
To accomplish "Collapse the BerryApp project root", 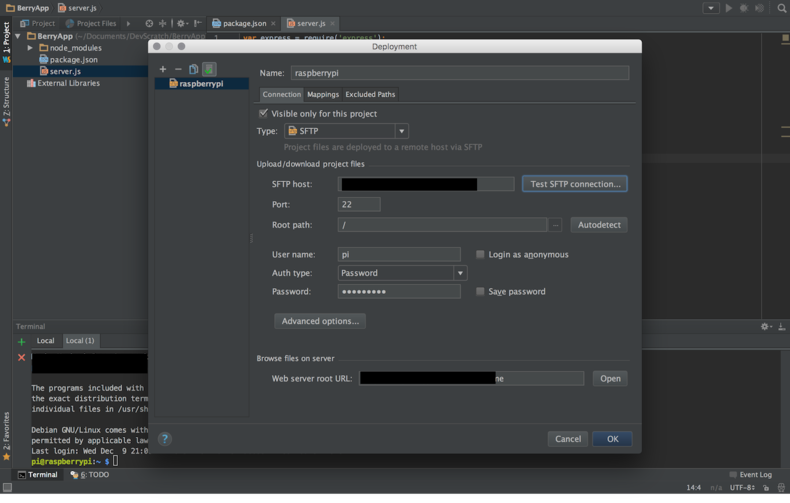I will click(18, 36).
